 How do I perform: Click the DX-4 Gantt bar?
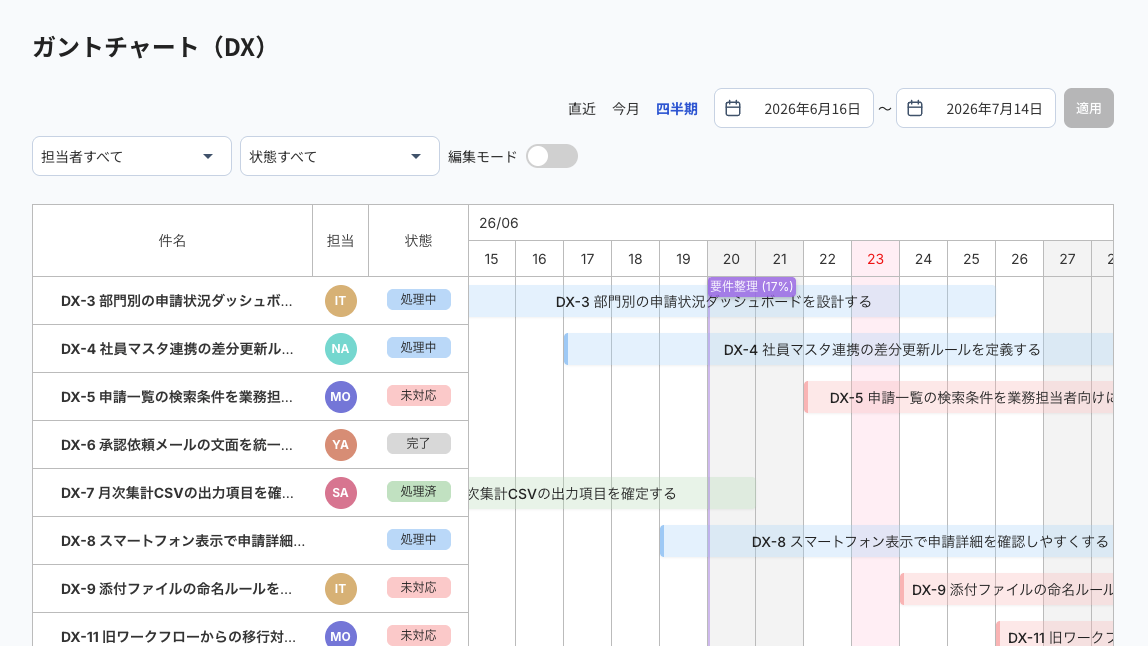pyautogui.click(x=839, y=349)
